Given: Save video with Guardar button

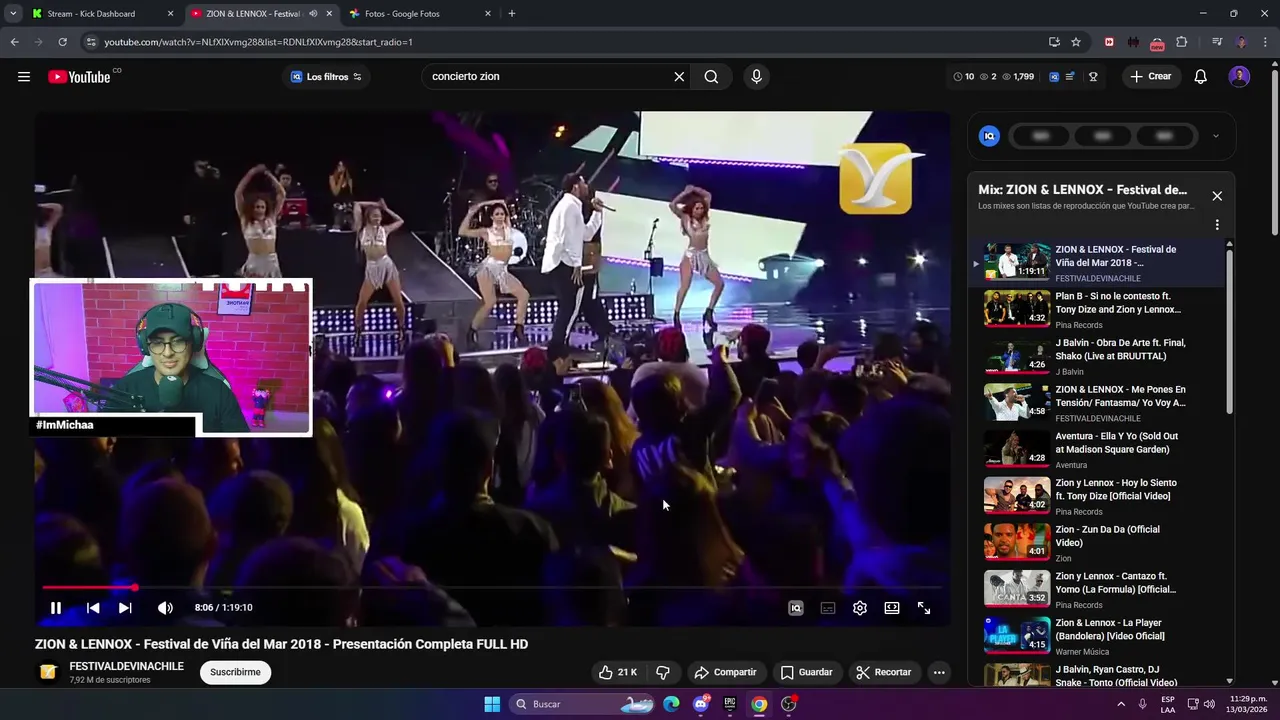Looking at the screenshot, I should [x=807, y=672].
